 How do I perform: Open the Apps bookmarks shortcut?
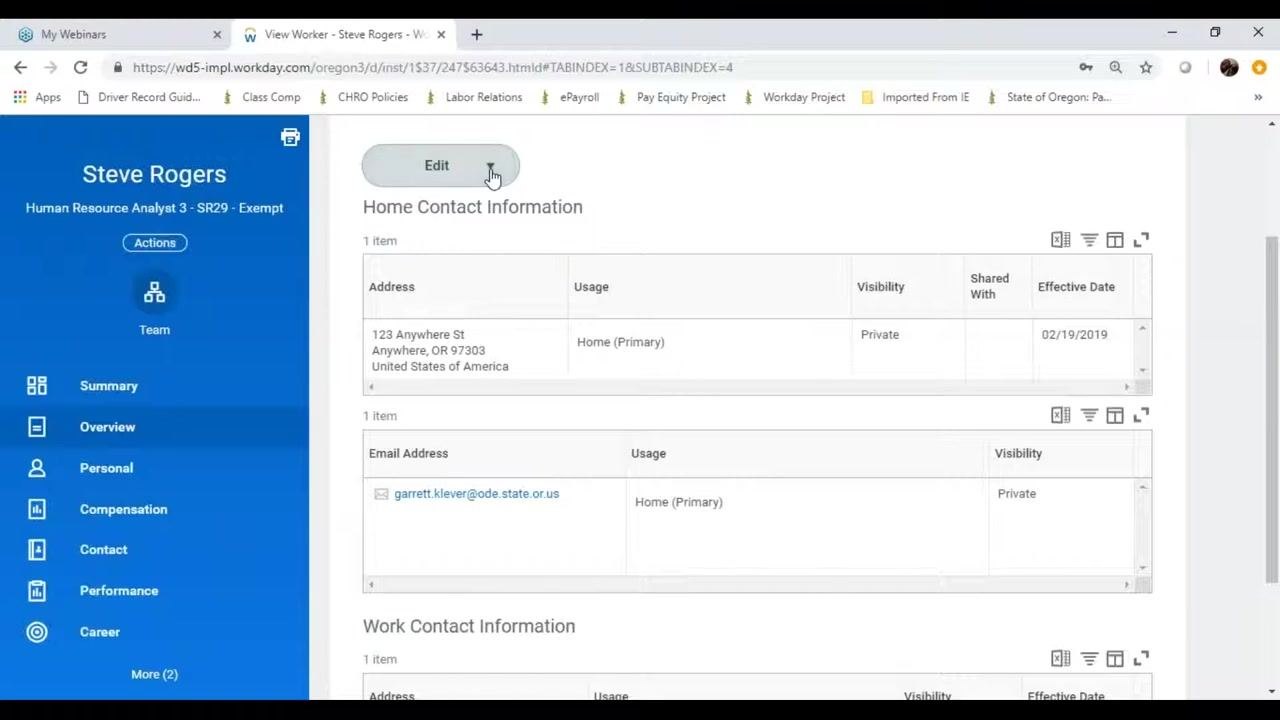(37, 97)
